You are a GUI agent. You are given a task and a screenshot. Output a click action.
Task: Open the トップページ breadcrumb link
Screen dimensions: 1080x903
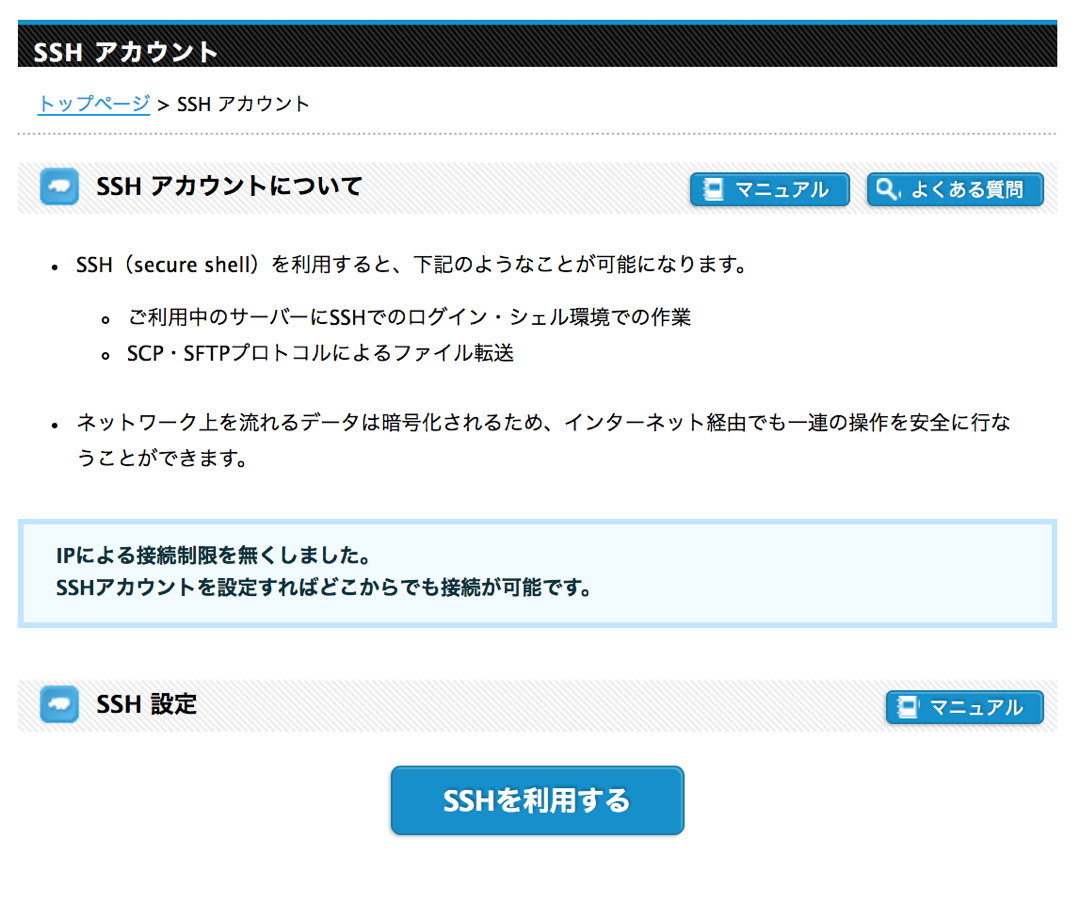point(94,104)
